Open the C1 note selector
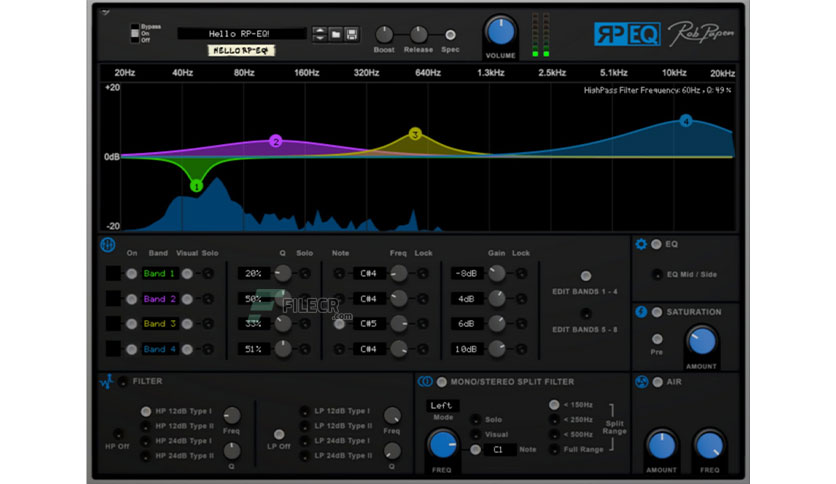836x484 pixels. 500,449
